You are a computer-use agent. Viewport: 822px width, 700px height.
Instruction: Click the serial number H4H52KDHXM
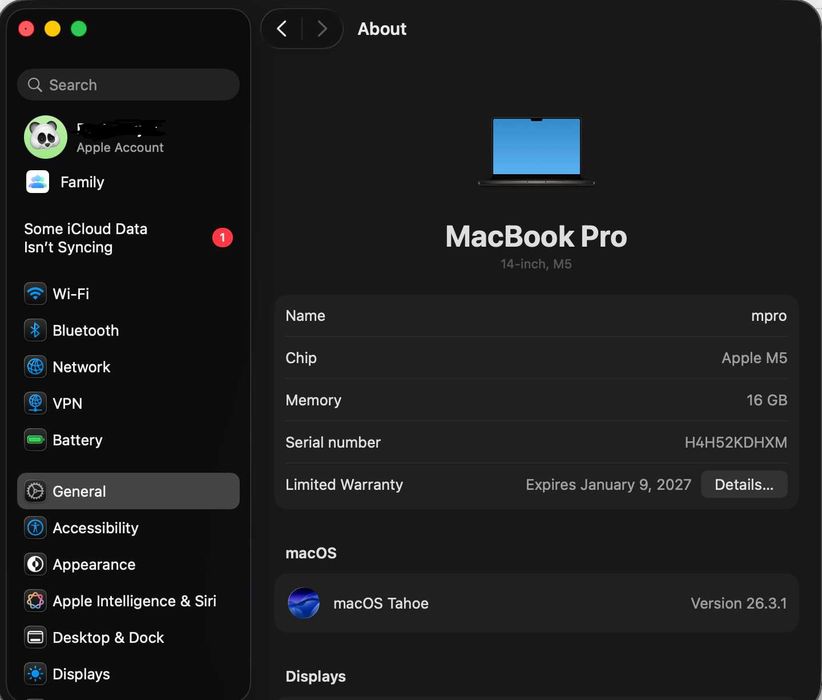736,442
